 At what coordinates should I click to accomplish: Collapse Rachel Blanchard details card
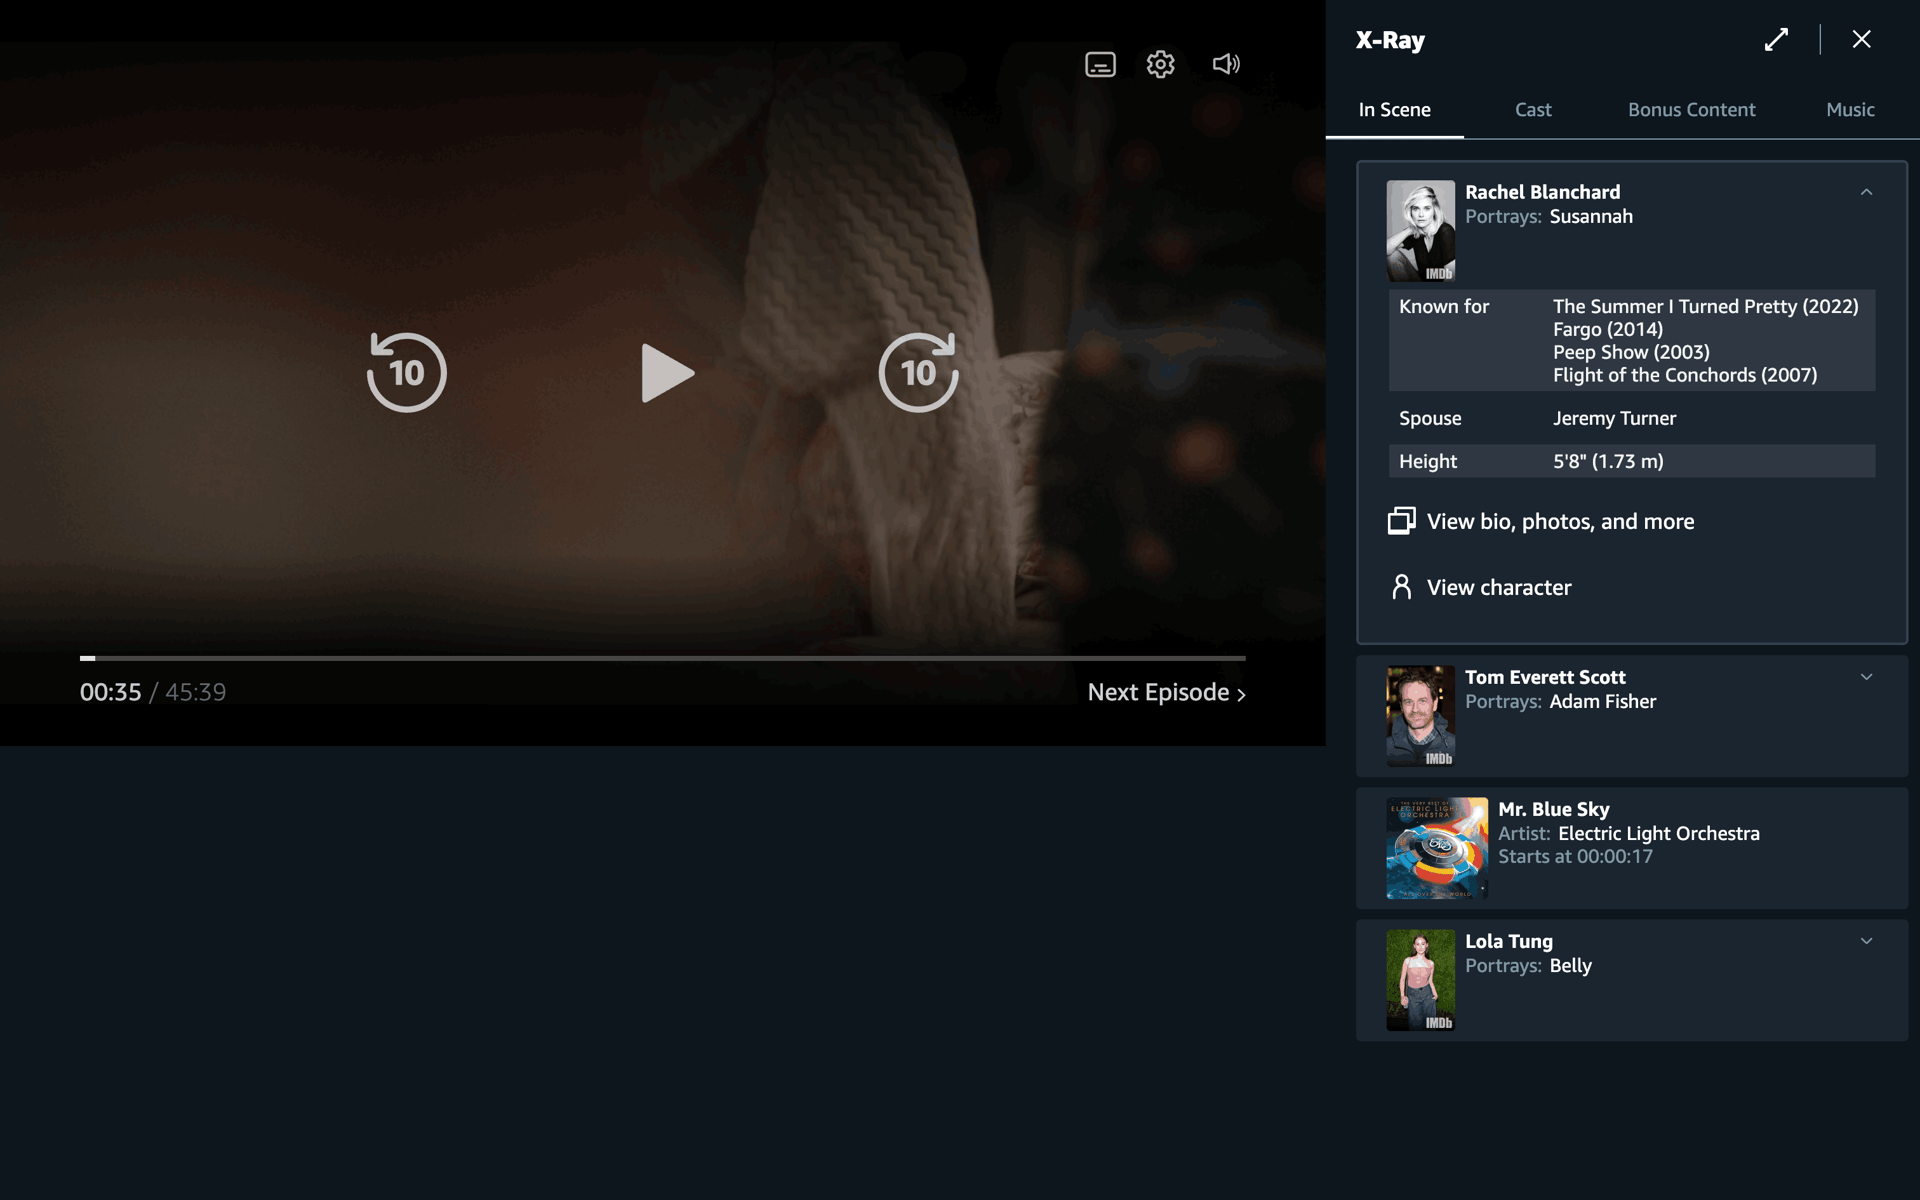click(x=1866, y=192)
